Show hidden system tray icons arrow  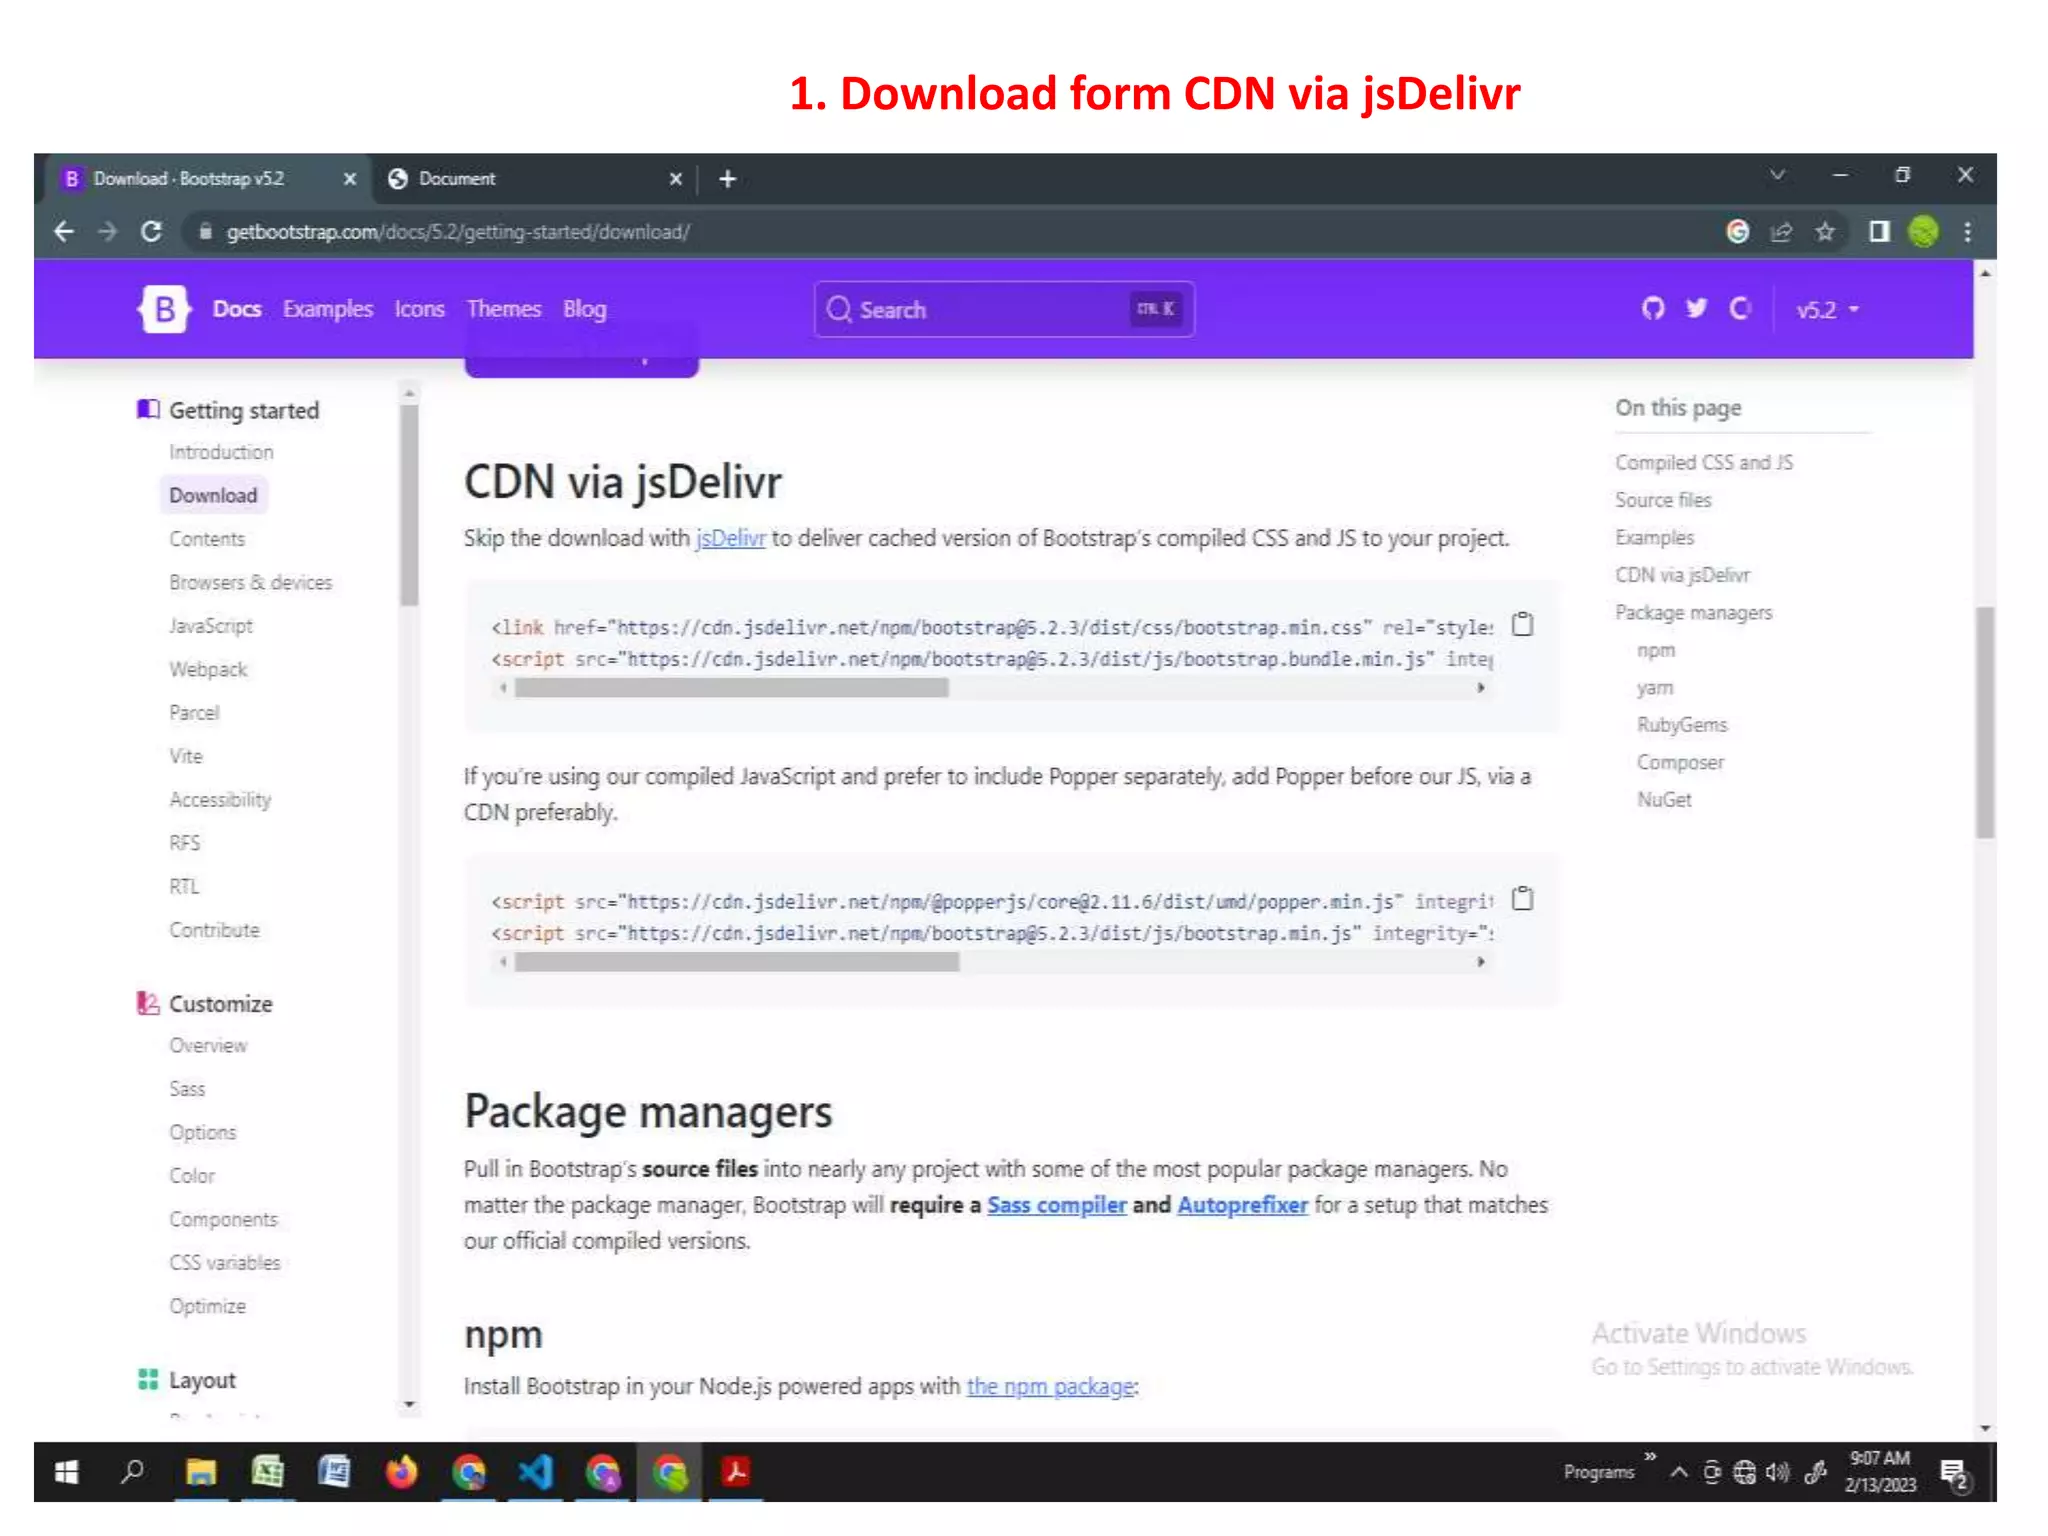tap(1679, 1472)
